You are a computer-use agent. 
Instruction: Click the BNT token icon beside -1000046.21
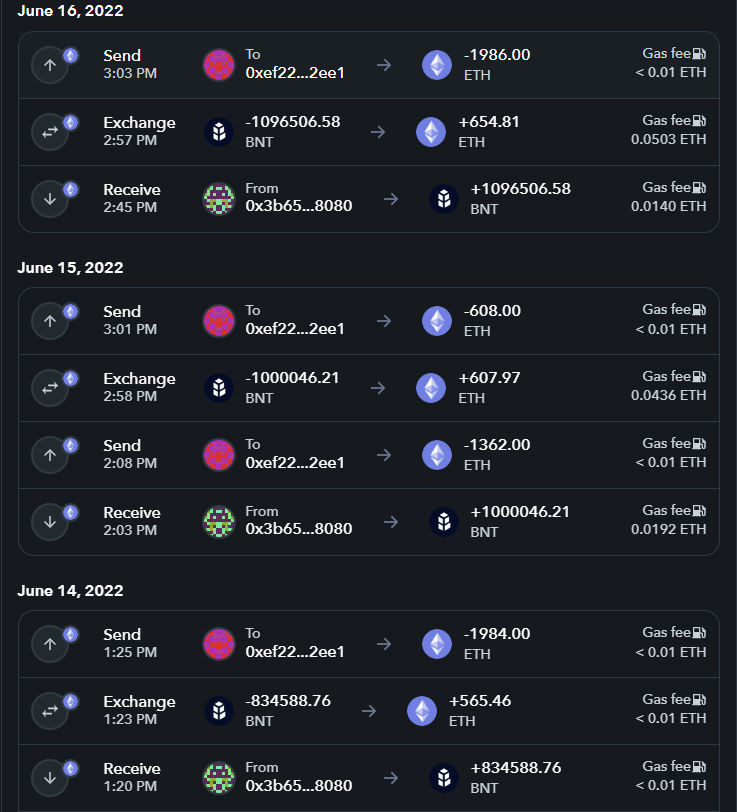point(219,388)
